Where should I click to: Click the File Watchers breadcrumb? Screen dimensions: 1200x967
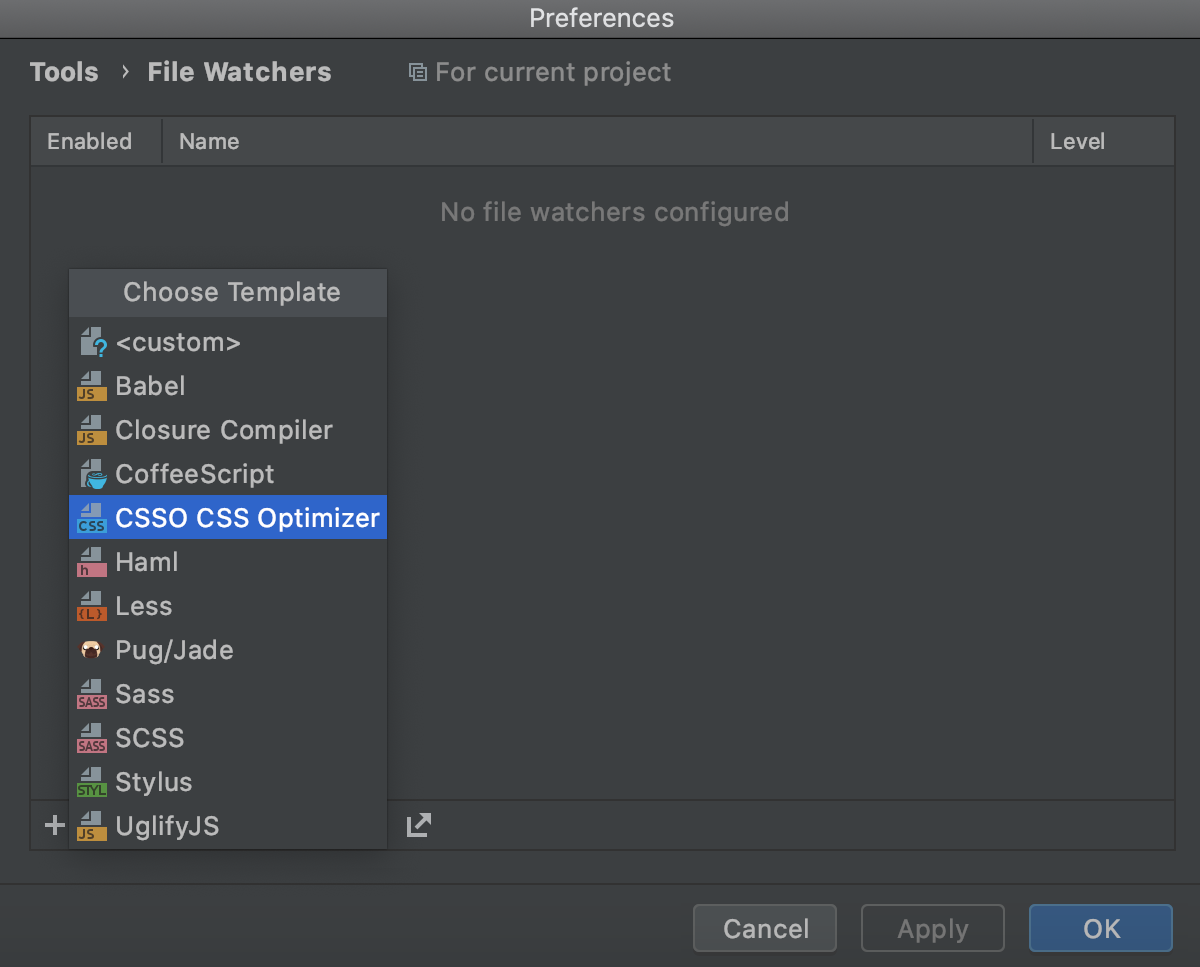pos(239,71)
